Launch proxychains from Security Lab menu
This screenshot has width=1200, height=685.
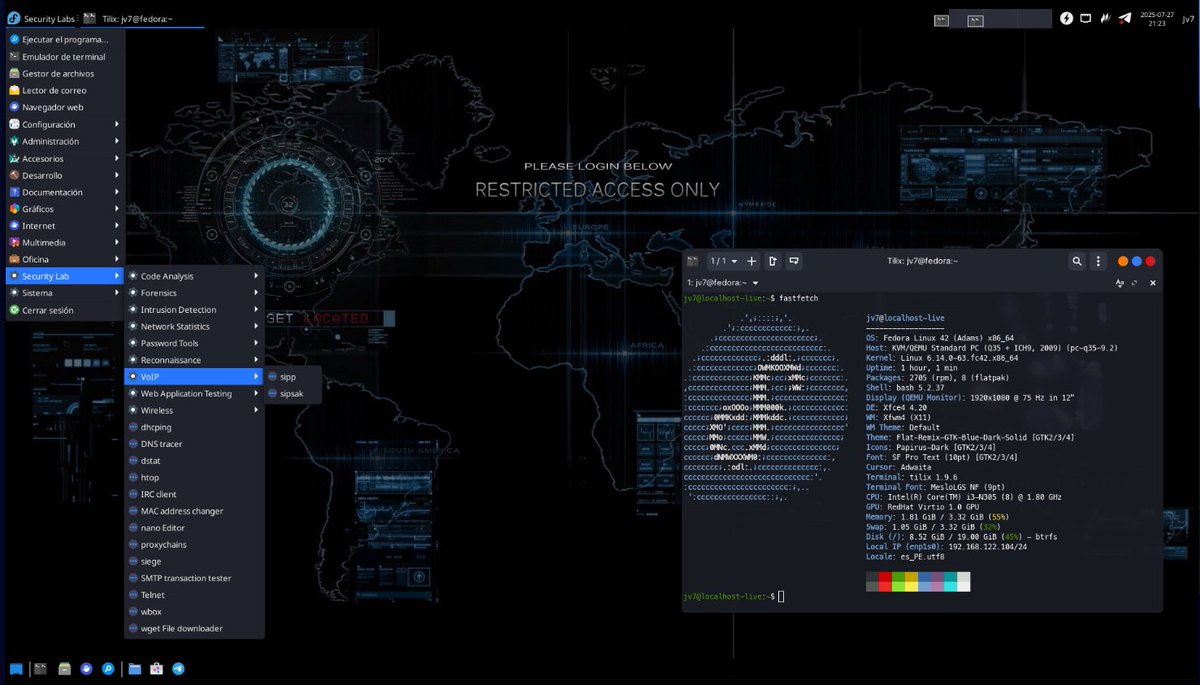click(x=194, y=544)
